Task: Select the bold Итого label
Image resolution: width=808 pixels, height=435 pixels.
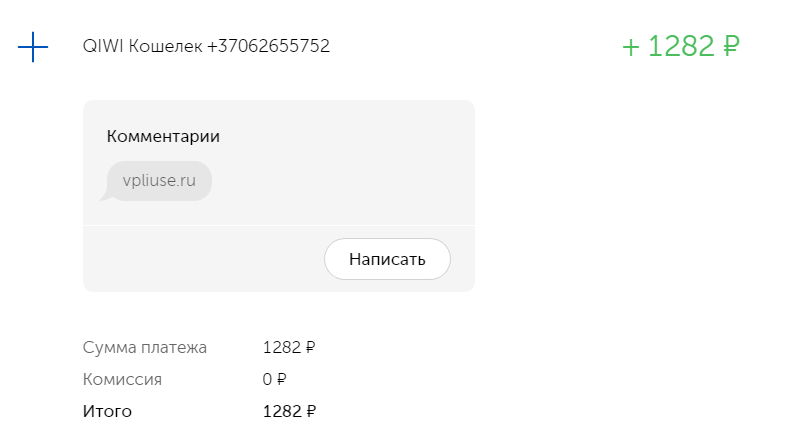Action: pos(108,411)
